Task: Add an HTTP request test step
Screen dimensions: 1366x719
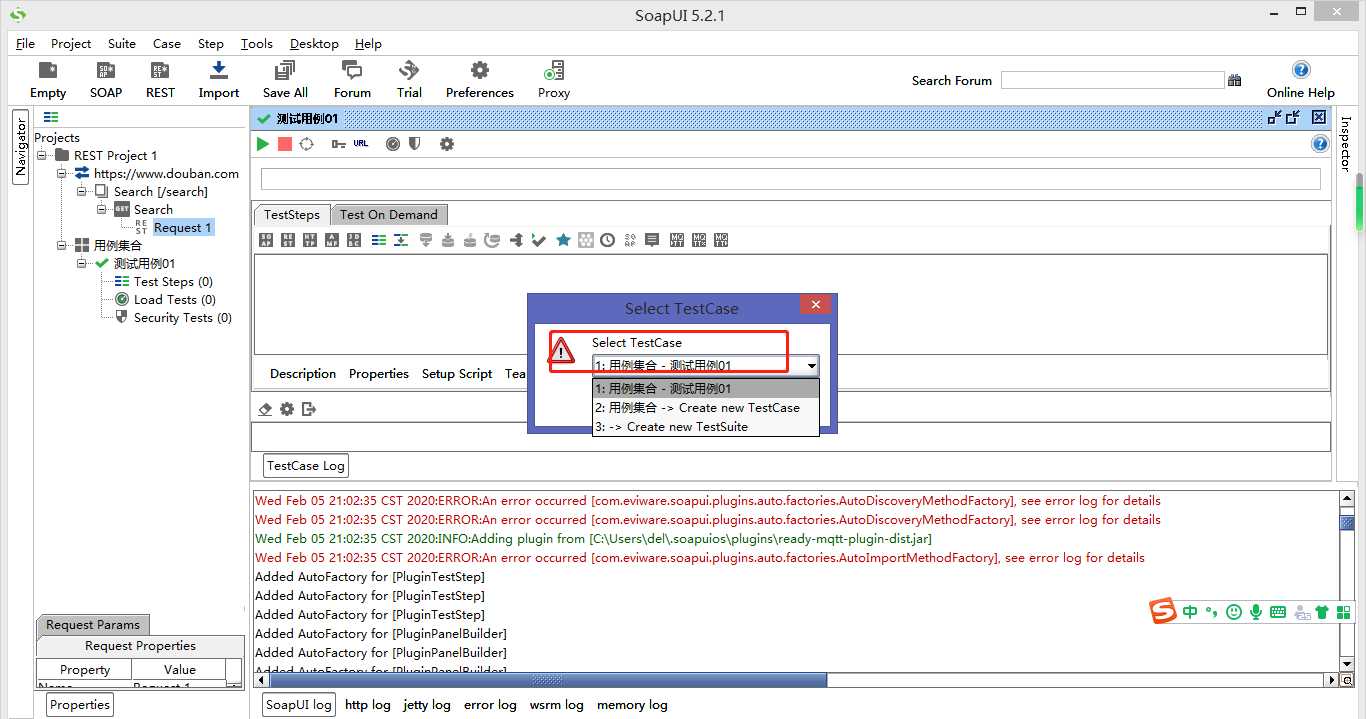Action: tap(310, 240)
